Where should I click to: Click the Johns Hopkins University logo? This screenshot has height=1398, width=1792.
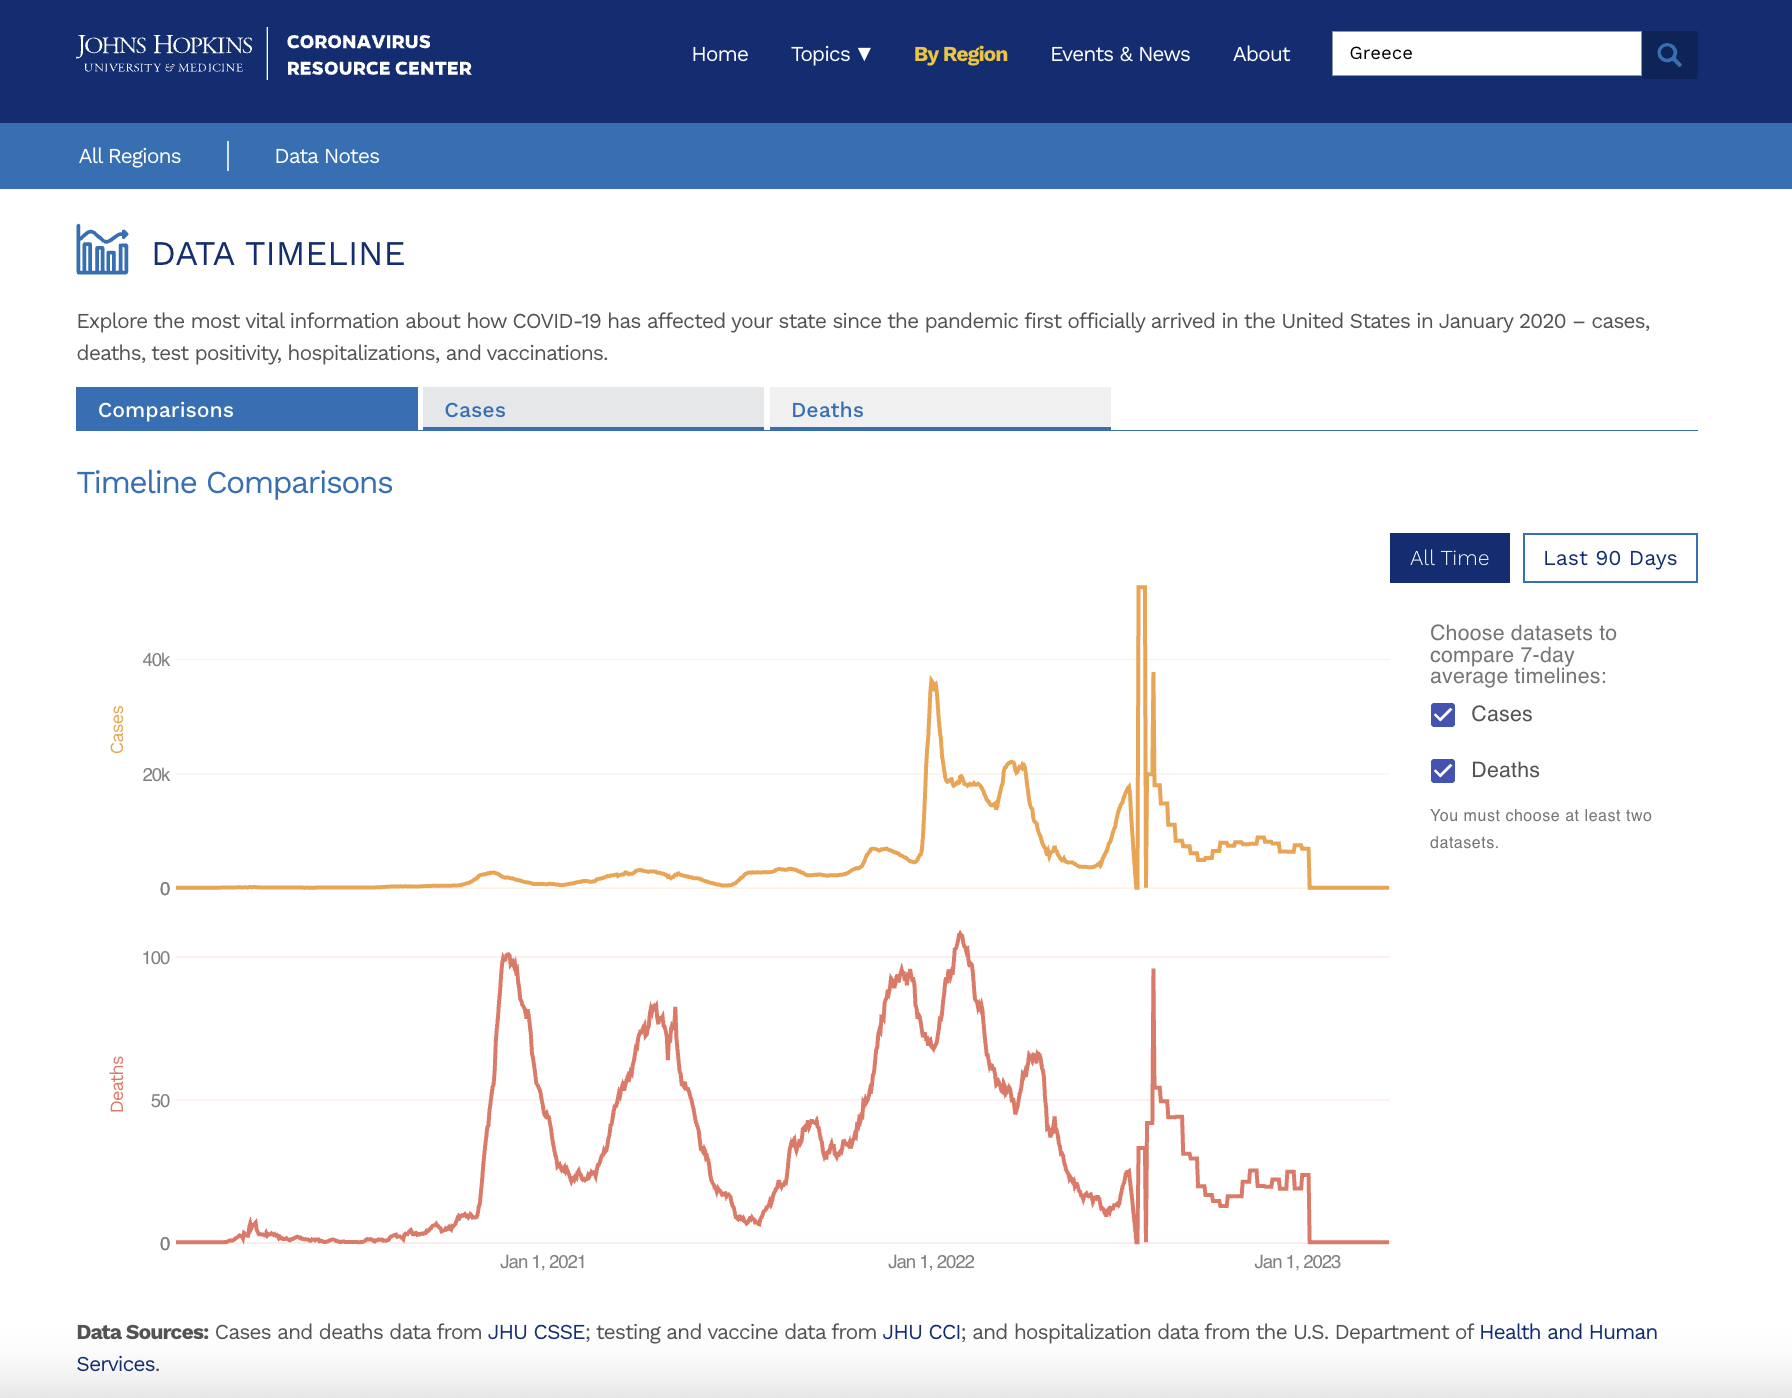(x=164, y=54)
